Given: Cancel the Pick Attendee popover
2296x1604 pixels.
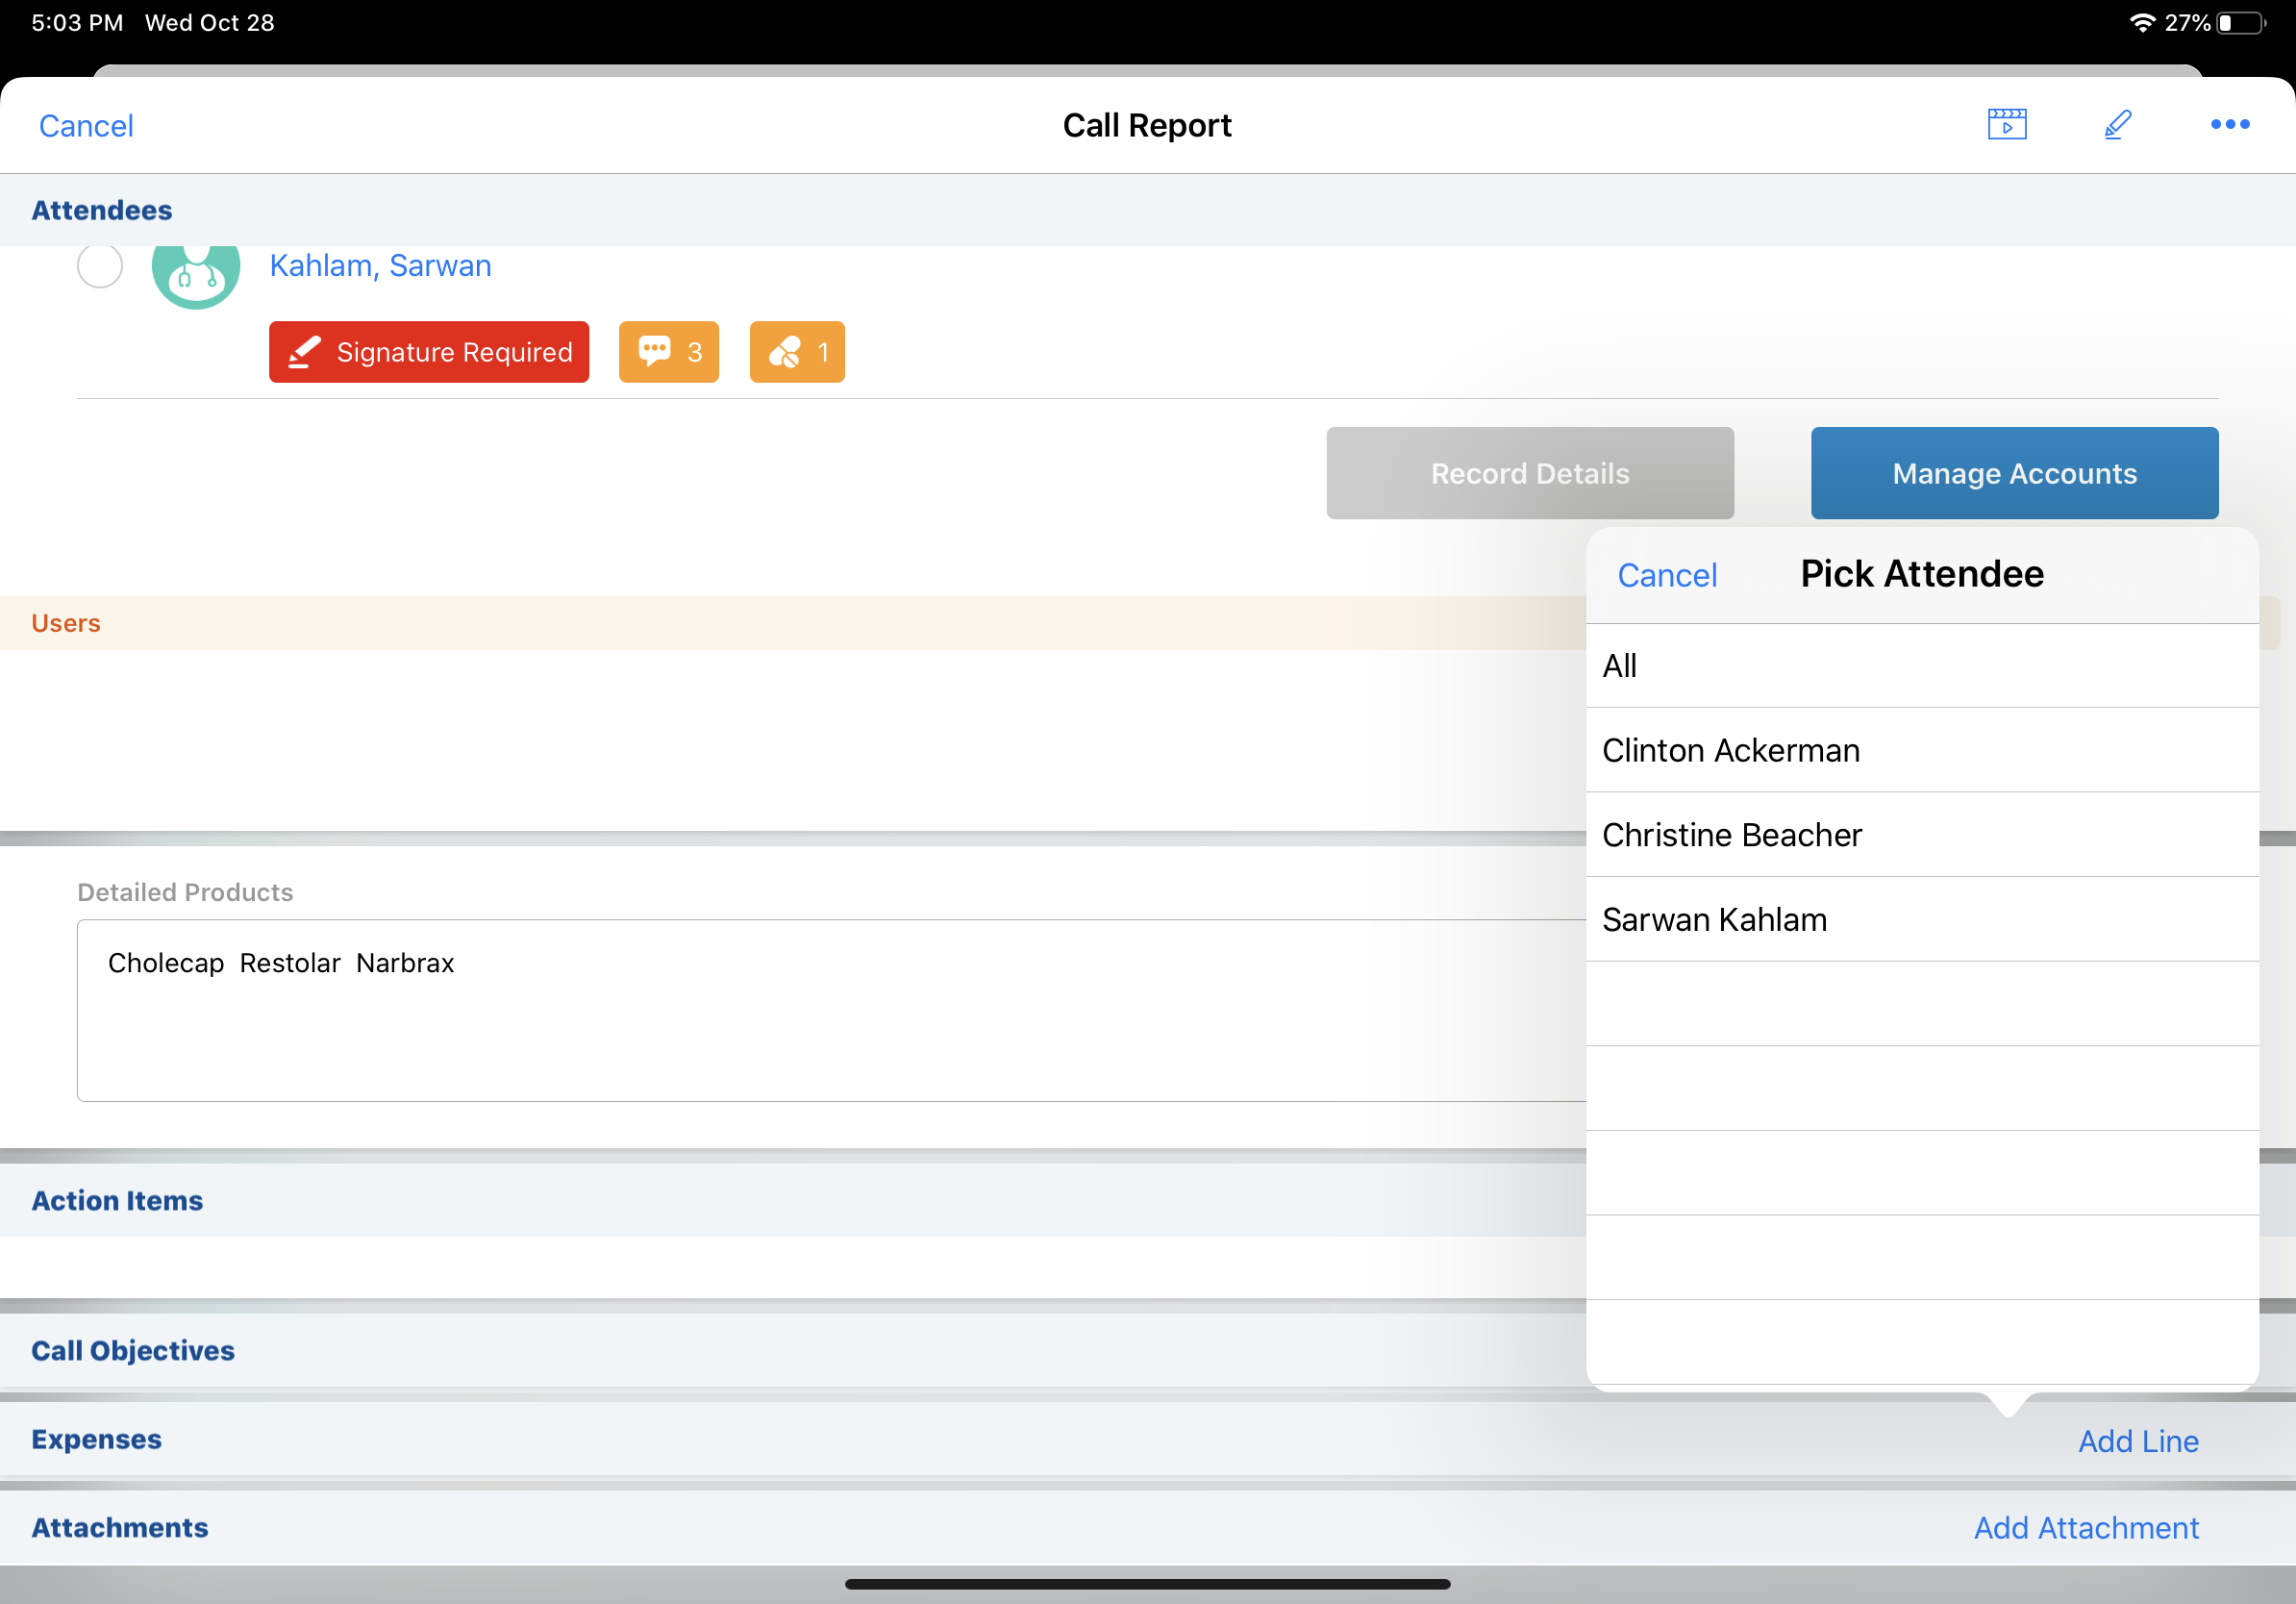Looking at the screenshot, I should [1667, 575].
